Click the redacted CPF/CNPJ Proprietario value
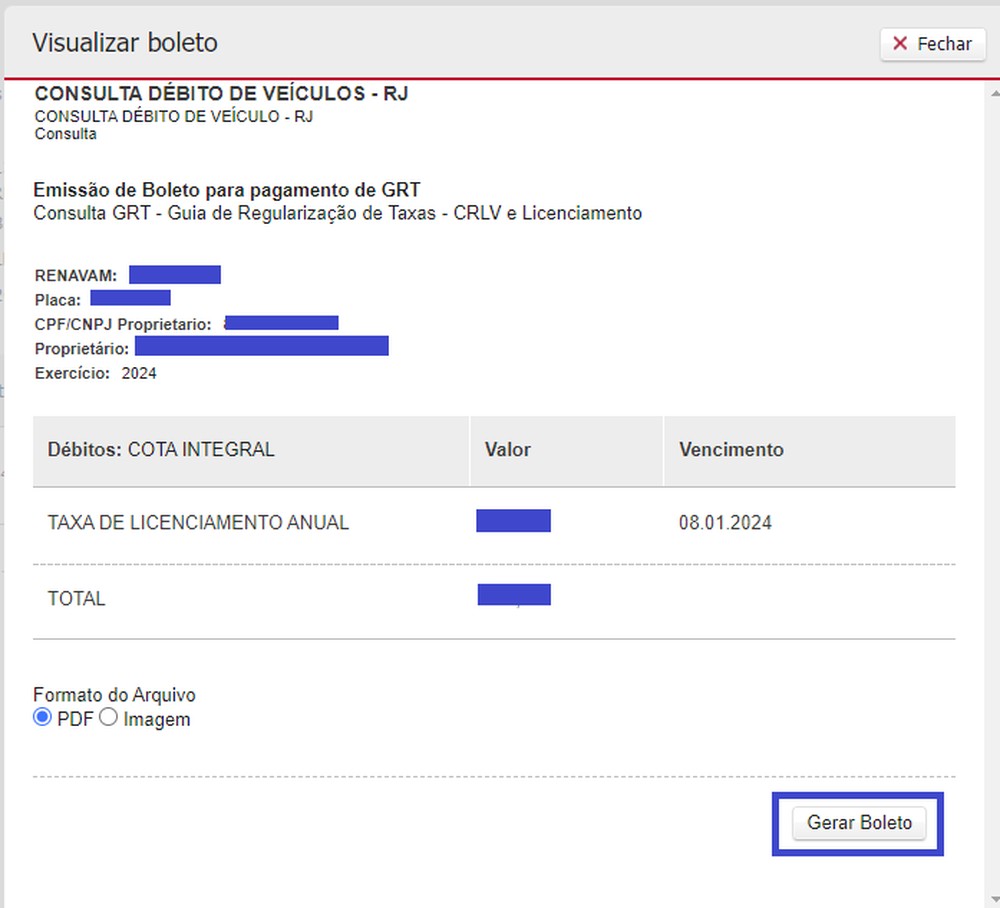1000x908 pixels. (x=282, y=323)
